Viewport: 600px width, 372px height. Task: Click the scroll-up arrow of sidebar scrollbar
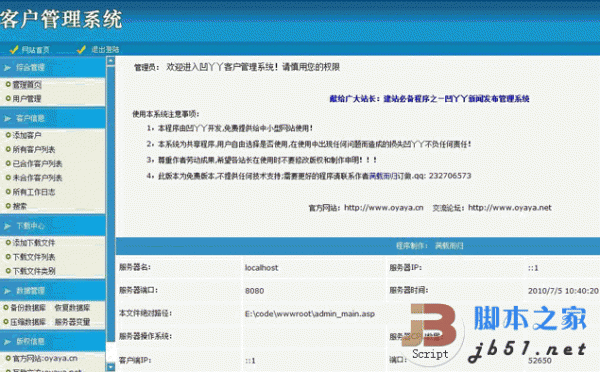111,60
